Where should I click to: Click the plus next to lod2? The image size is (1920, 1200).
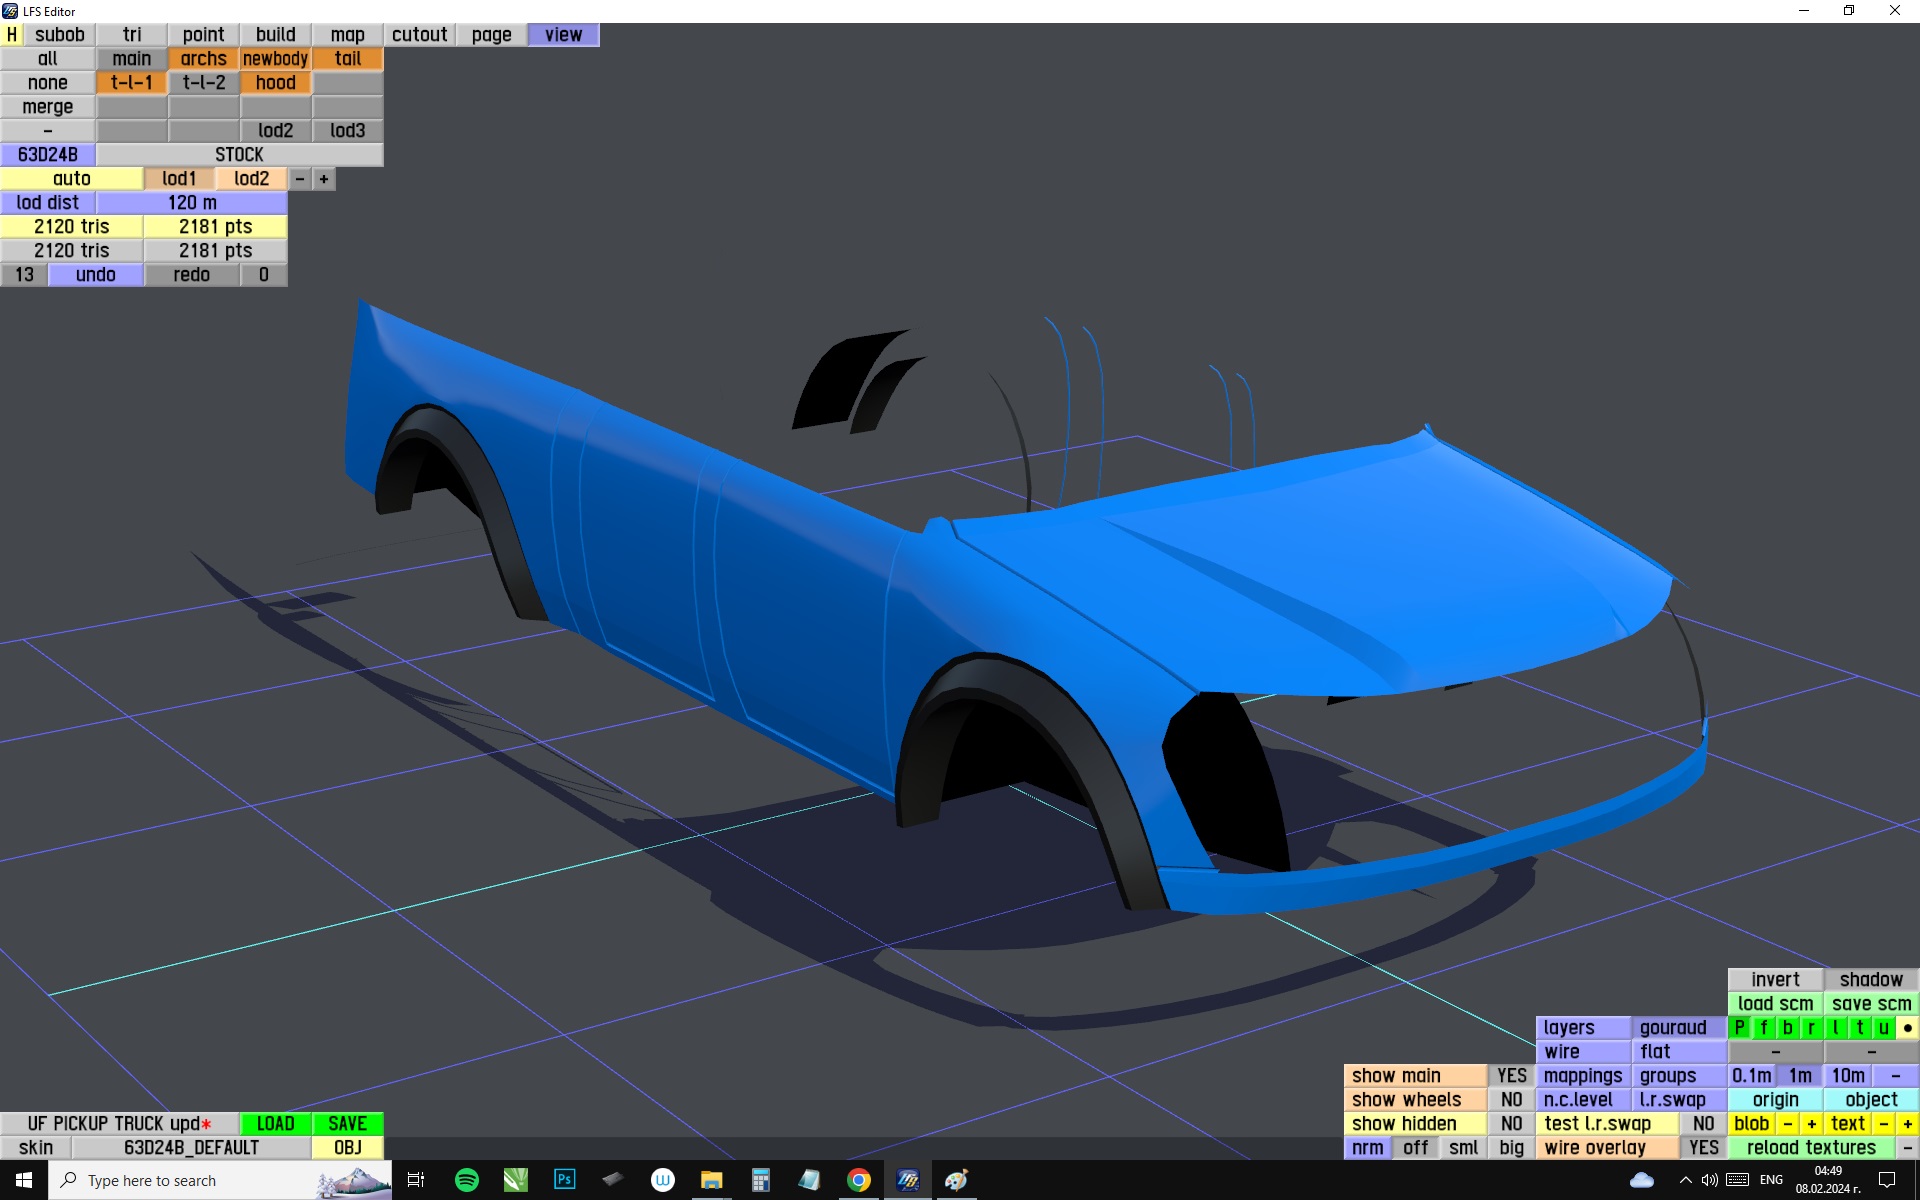pyautogui.click(x=324, y=179)
